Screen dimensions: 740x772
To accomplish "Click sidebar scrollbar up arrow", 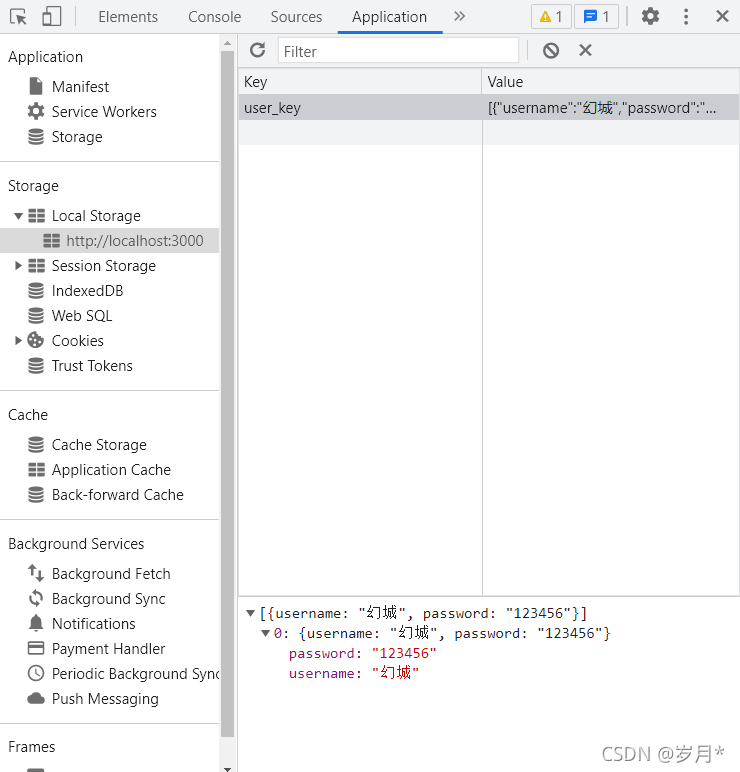I will tap(227, 43).
